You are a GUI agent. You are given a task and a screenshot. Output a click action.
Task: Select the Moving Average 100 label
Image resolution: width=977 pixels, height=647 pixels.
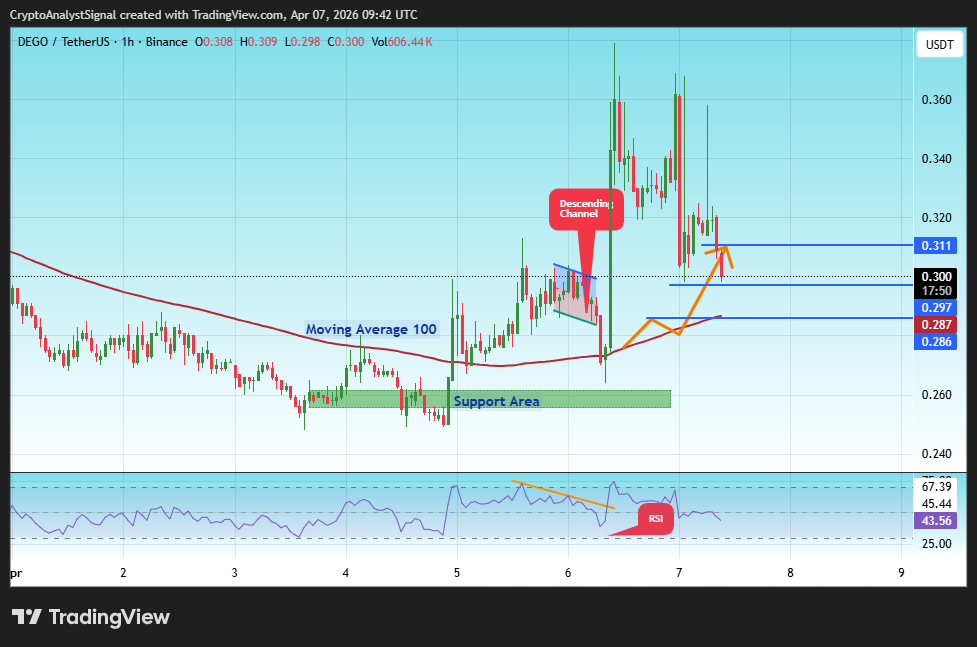[x=371, y=329]
